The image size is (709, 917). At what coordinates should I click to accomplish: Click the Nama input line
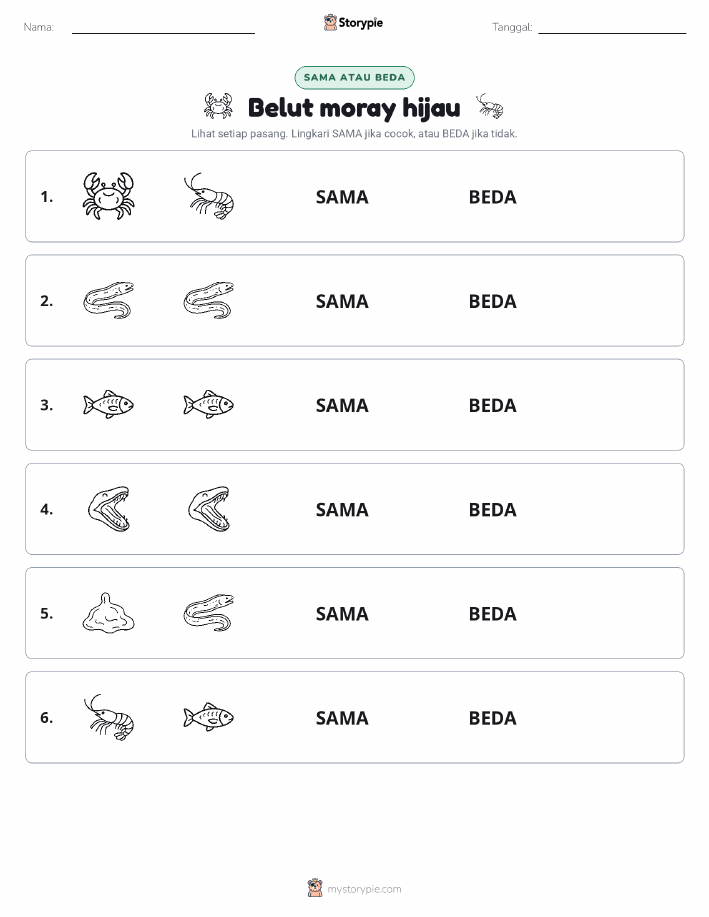pos(163,28)
